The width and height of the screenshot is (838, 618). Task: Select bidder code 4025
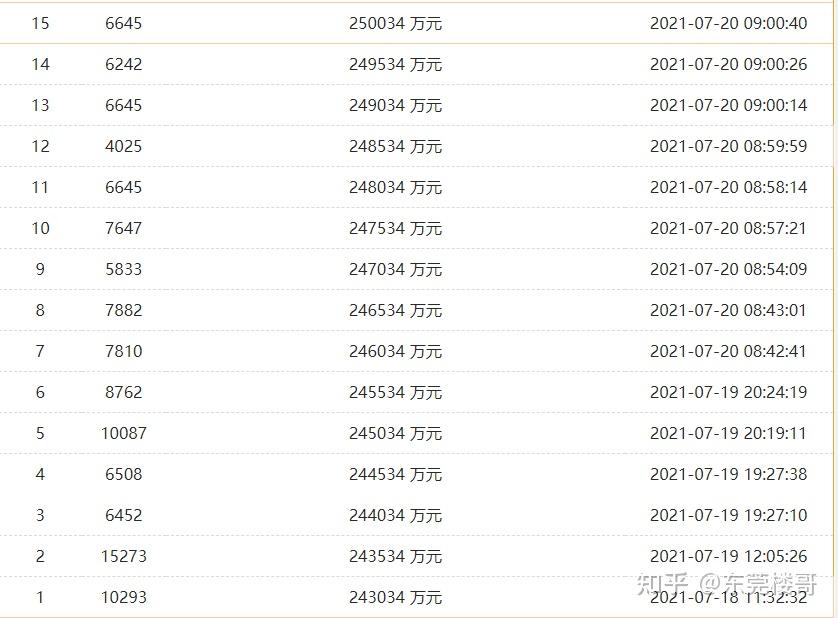123,146
